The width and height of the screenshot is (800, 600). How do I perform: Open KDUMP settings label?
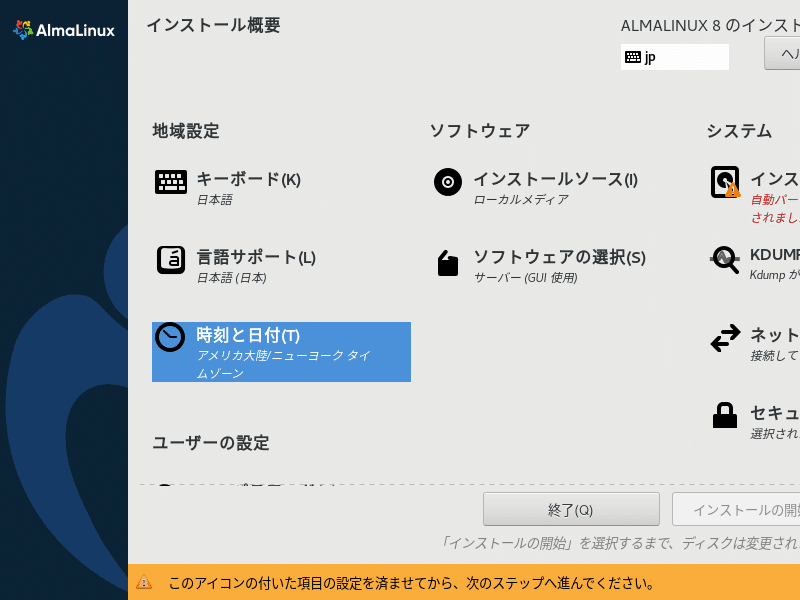click(774, 255)
